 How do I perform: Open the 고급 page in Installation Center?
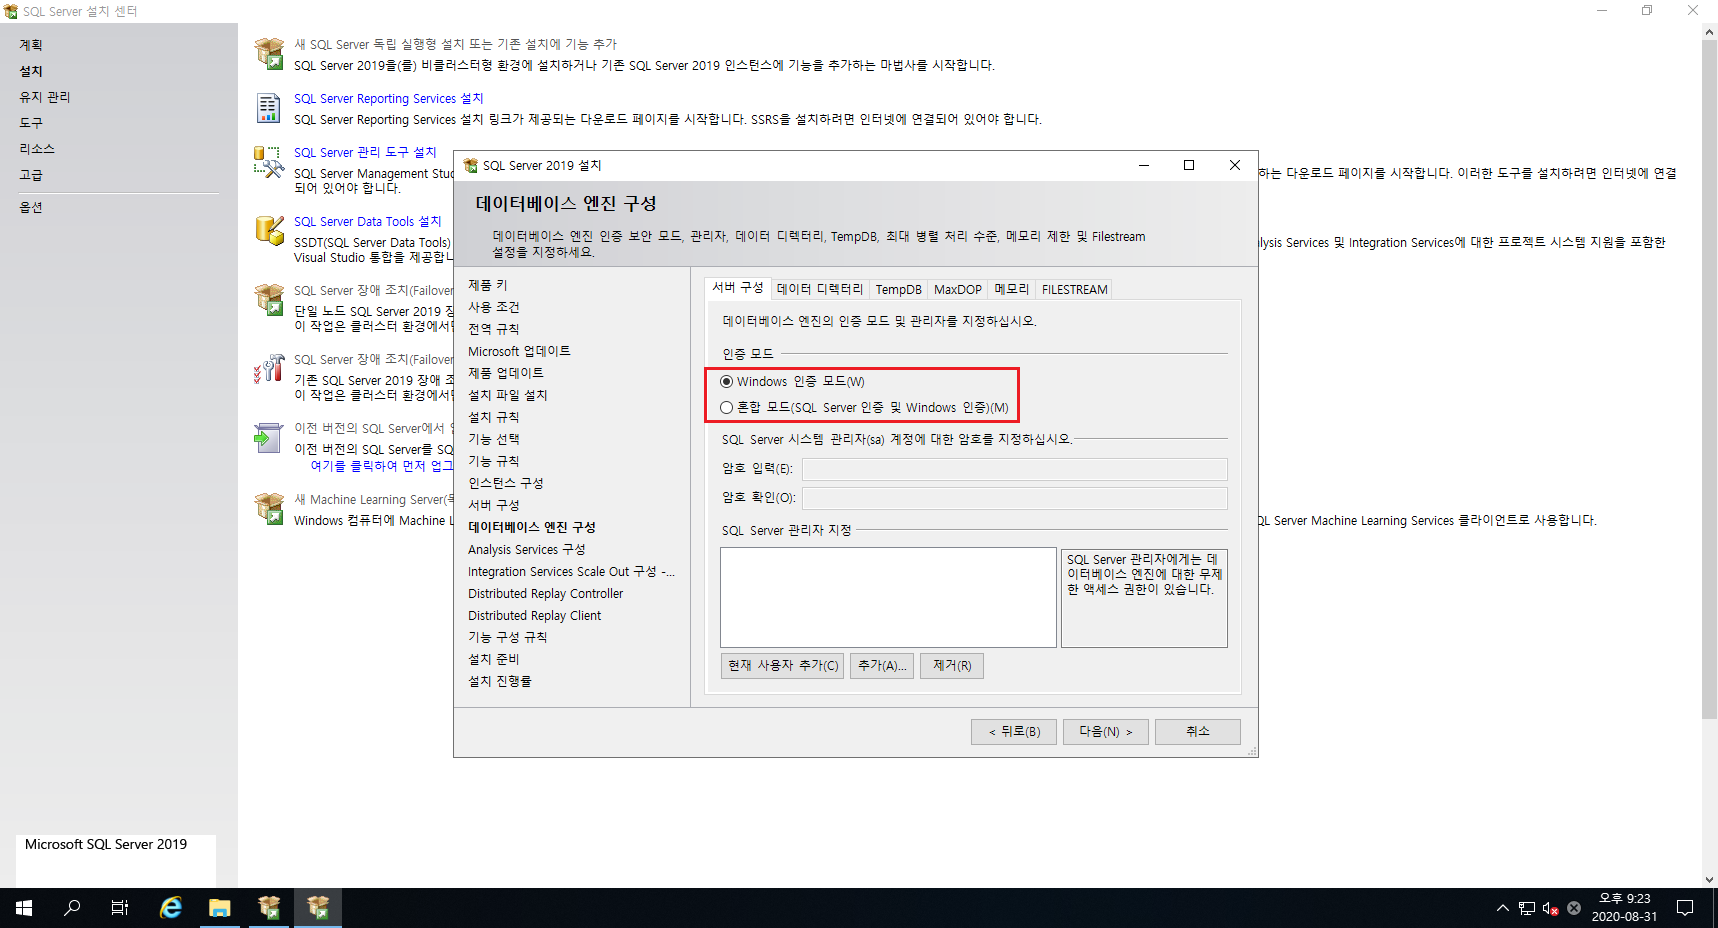pos(31,175)
